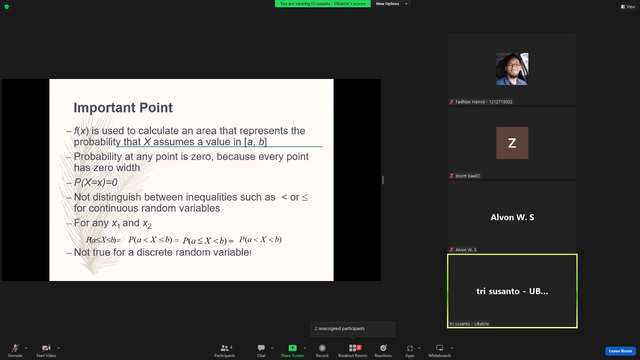
Task: Click the divider handle beside the shared screen
Action: (383, 180)
